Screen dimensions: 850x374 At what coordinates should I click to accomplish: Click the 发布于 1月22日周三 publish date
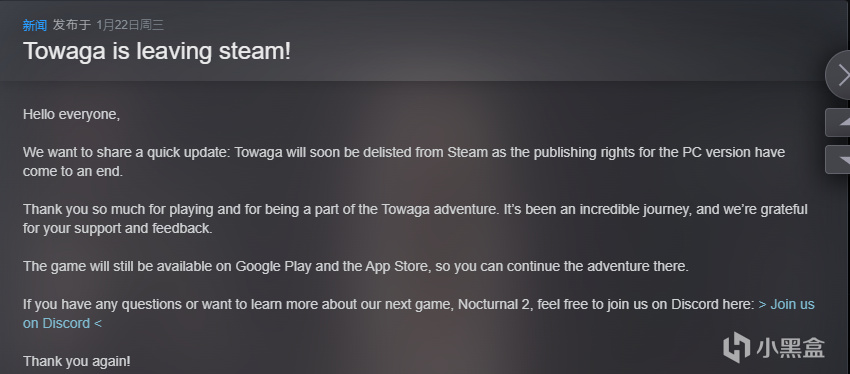108,25
